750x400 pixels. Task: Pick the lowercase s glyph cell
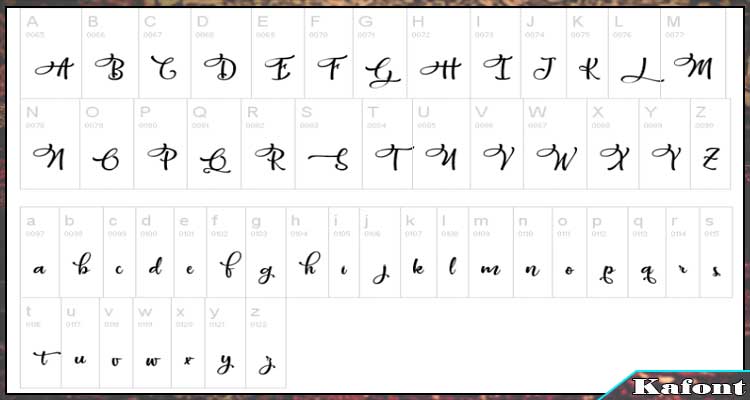pos(716,252)
